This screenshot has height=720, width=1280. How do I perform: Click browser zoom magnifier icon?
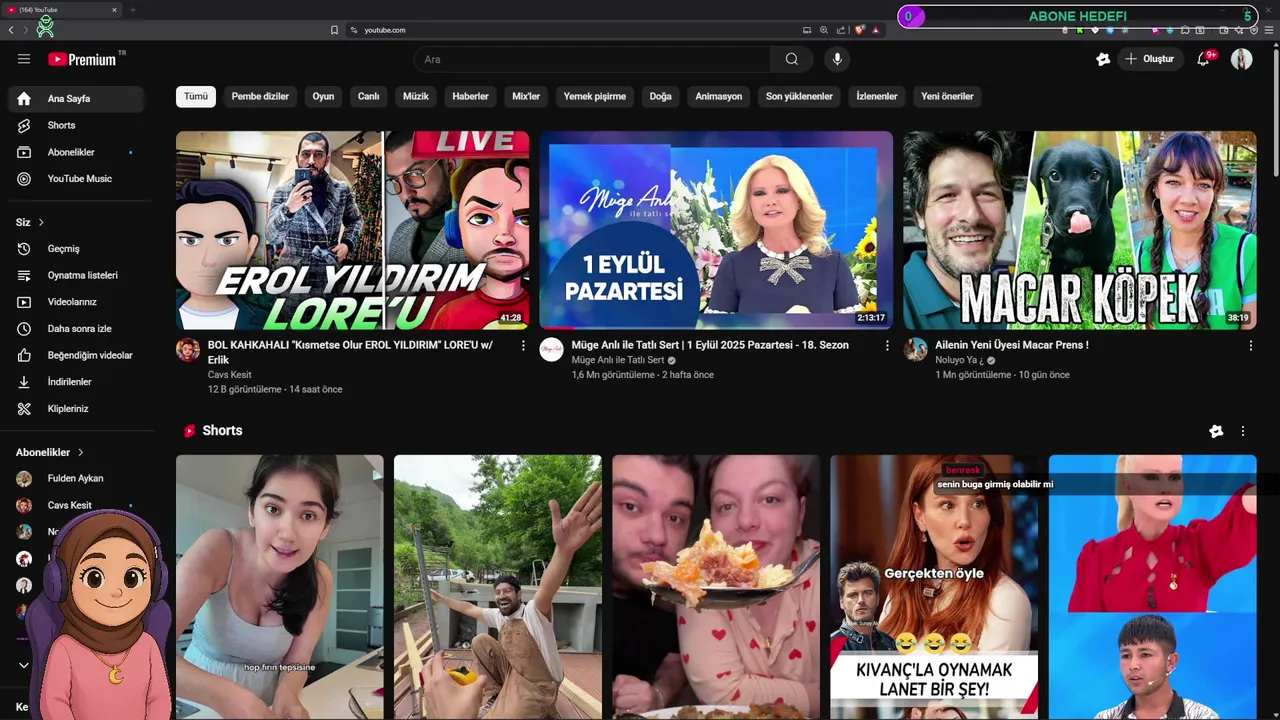click(824, 30)
